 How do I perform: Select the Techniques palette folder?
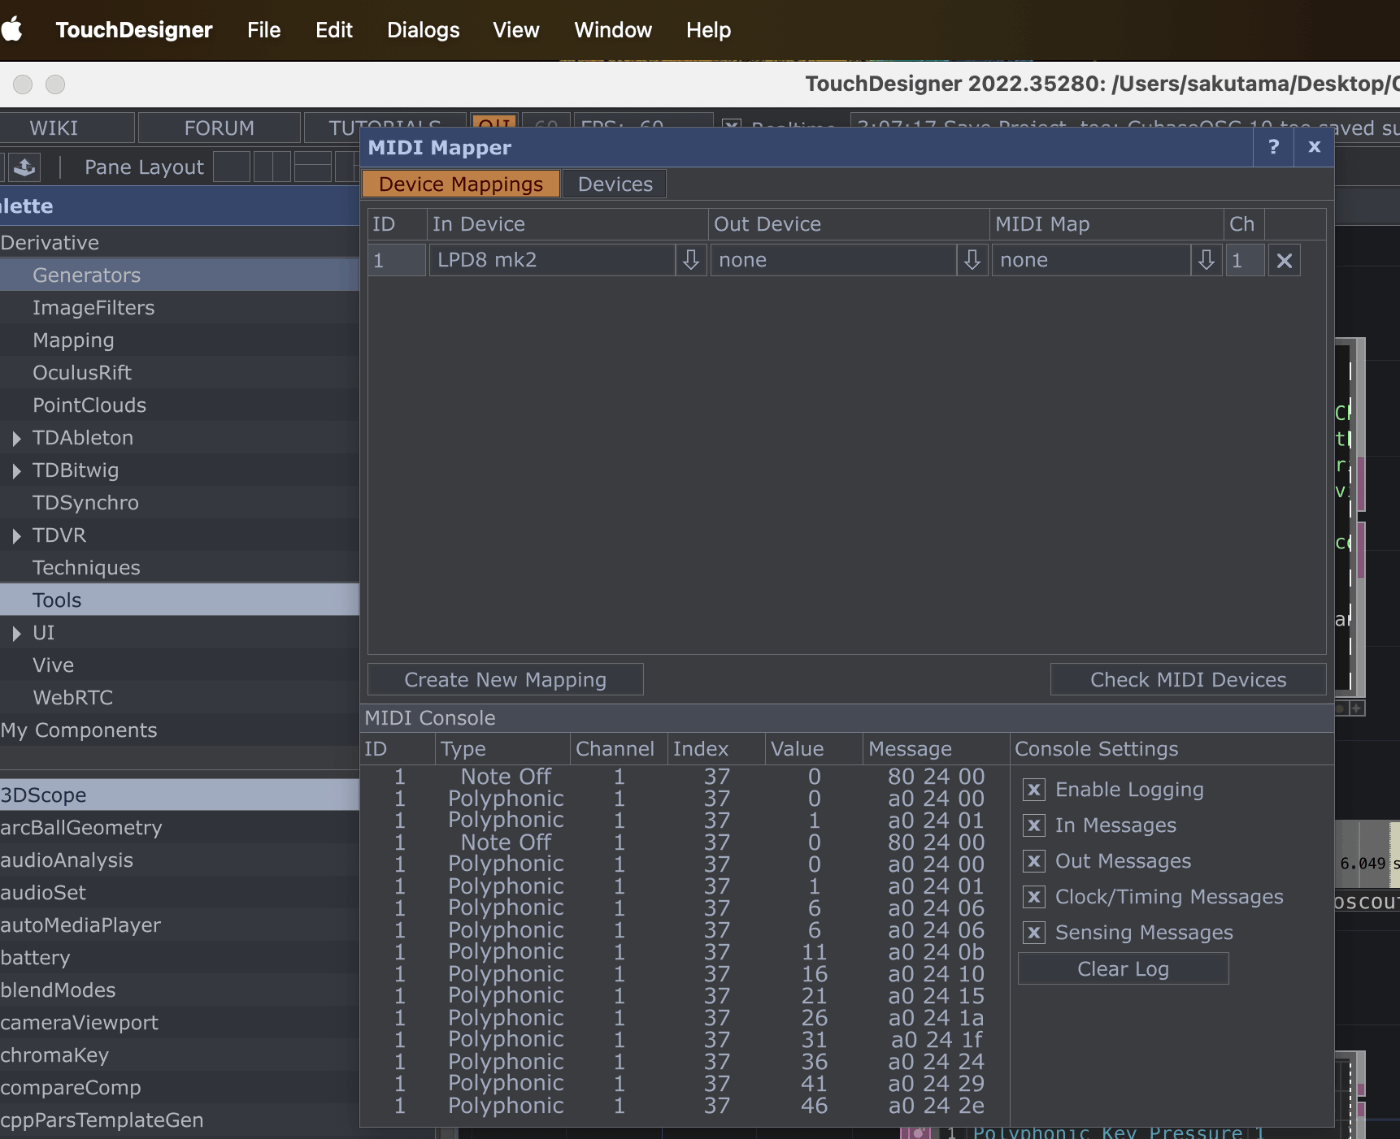[x=179, y=568]
